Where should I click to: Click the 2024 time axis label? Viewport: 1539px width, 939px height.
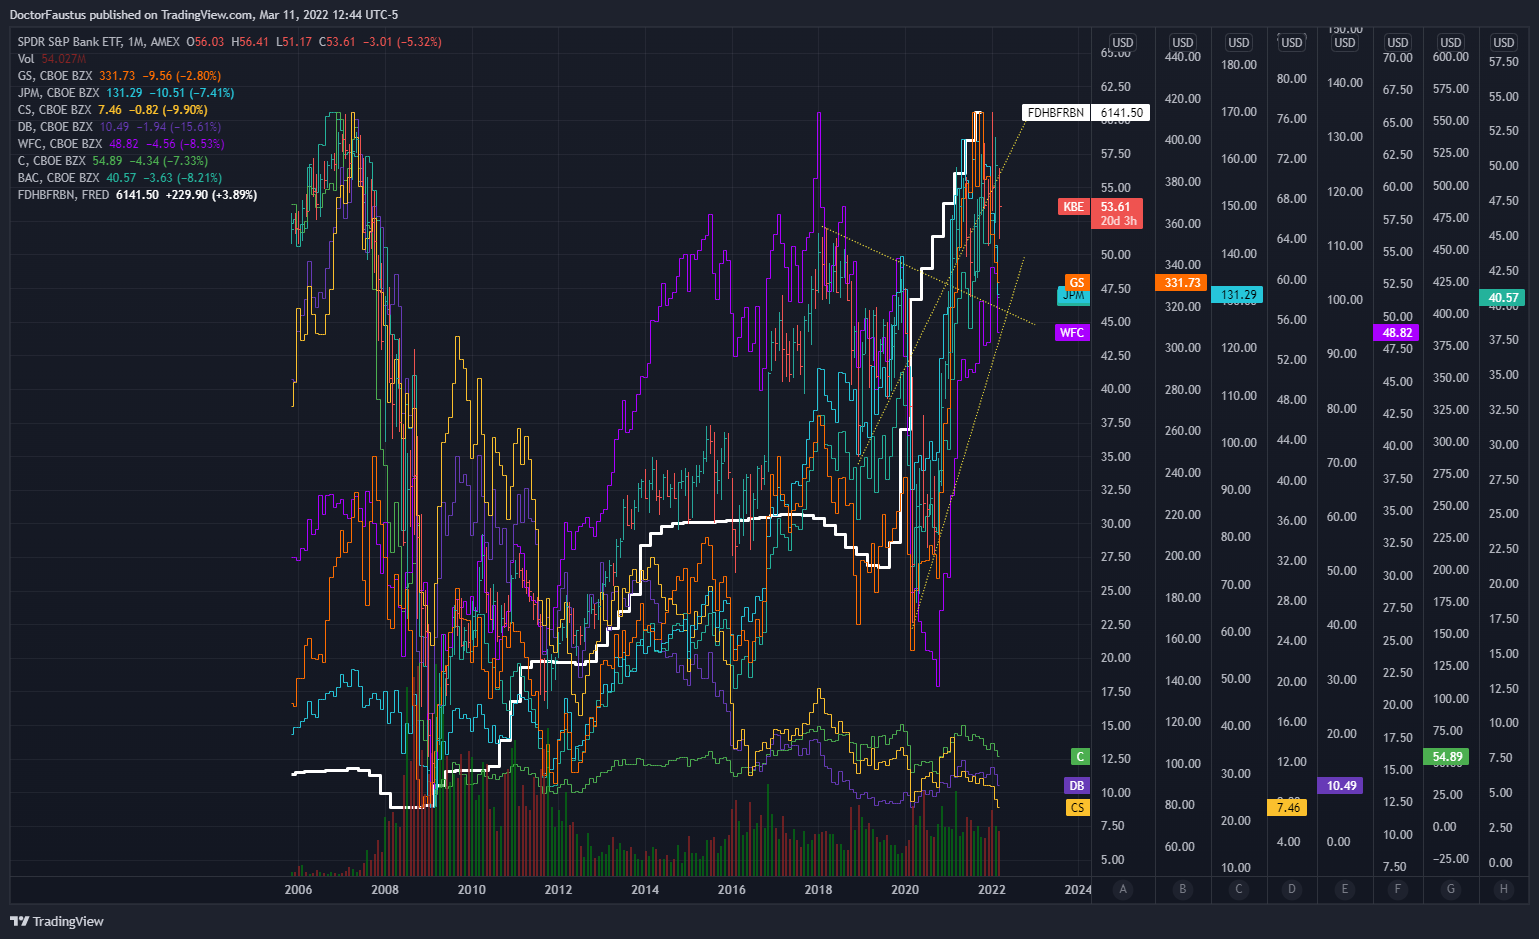(1078, 890)
